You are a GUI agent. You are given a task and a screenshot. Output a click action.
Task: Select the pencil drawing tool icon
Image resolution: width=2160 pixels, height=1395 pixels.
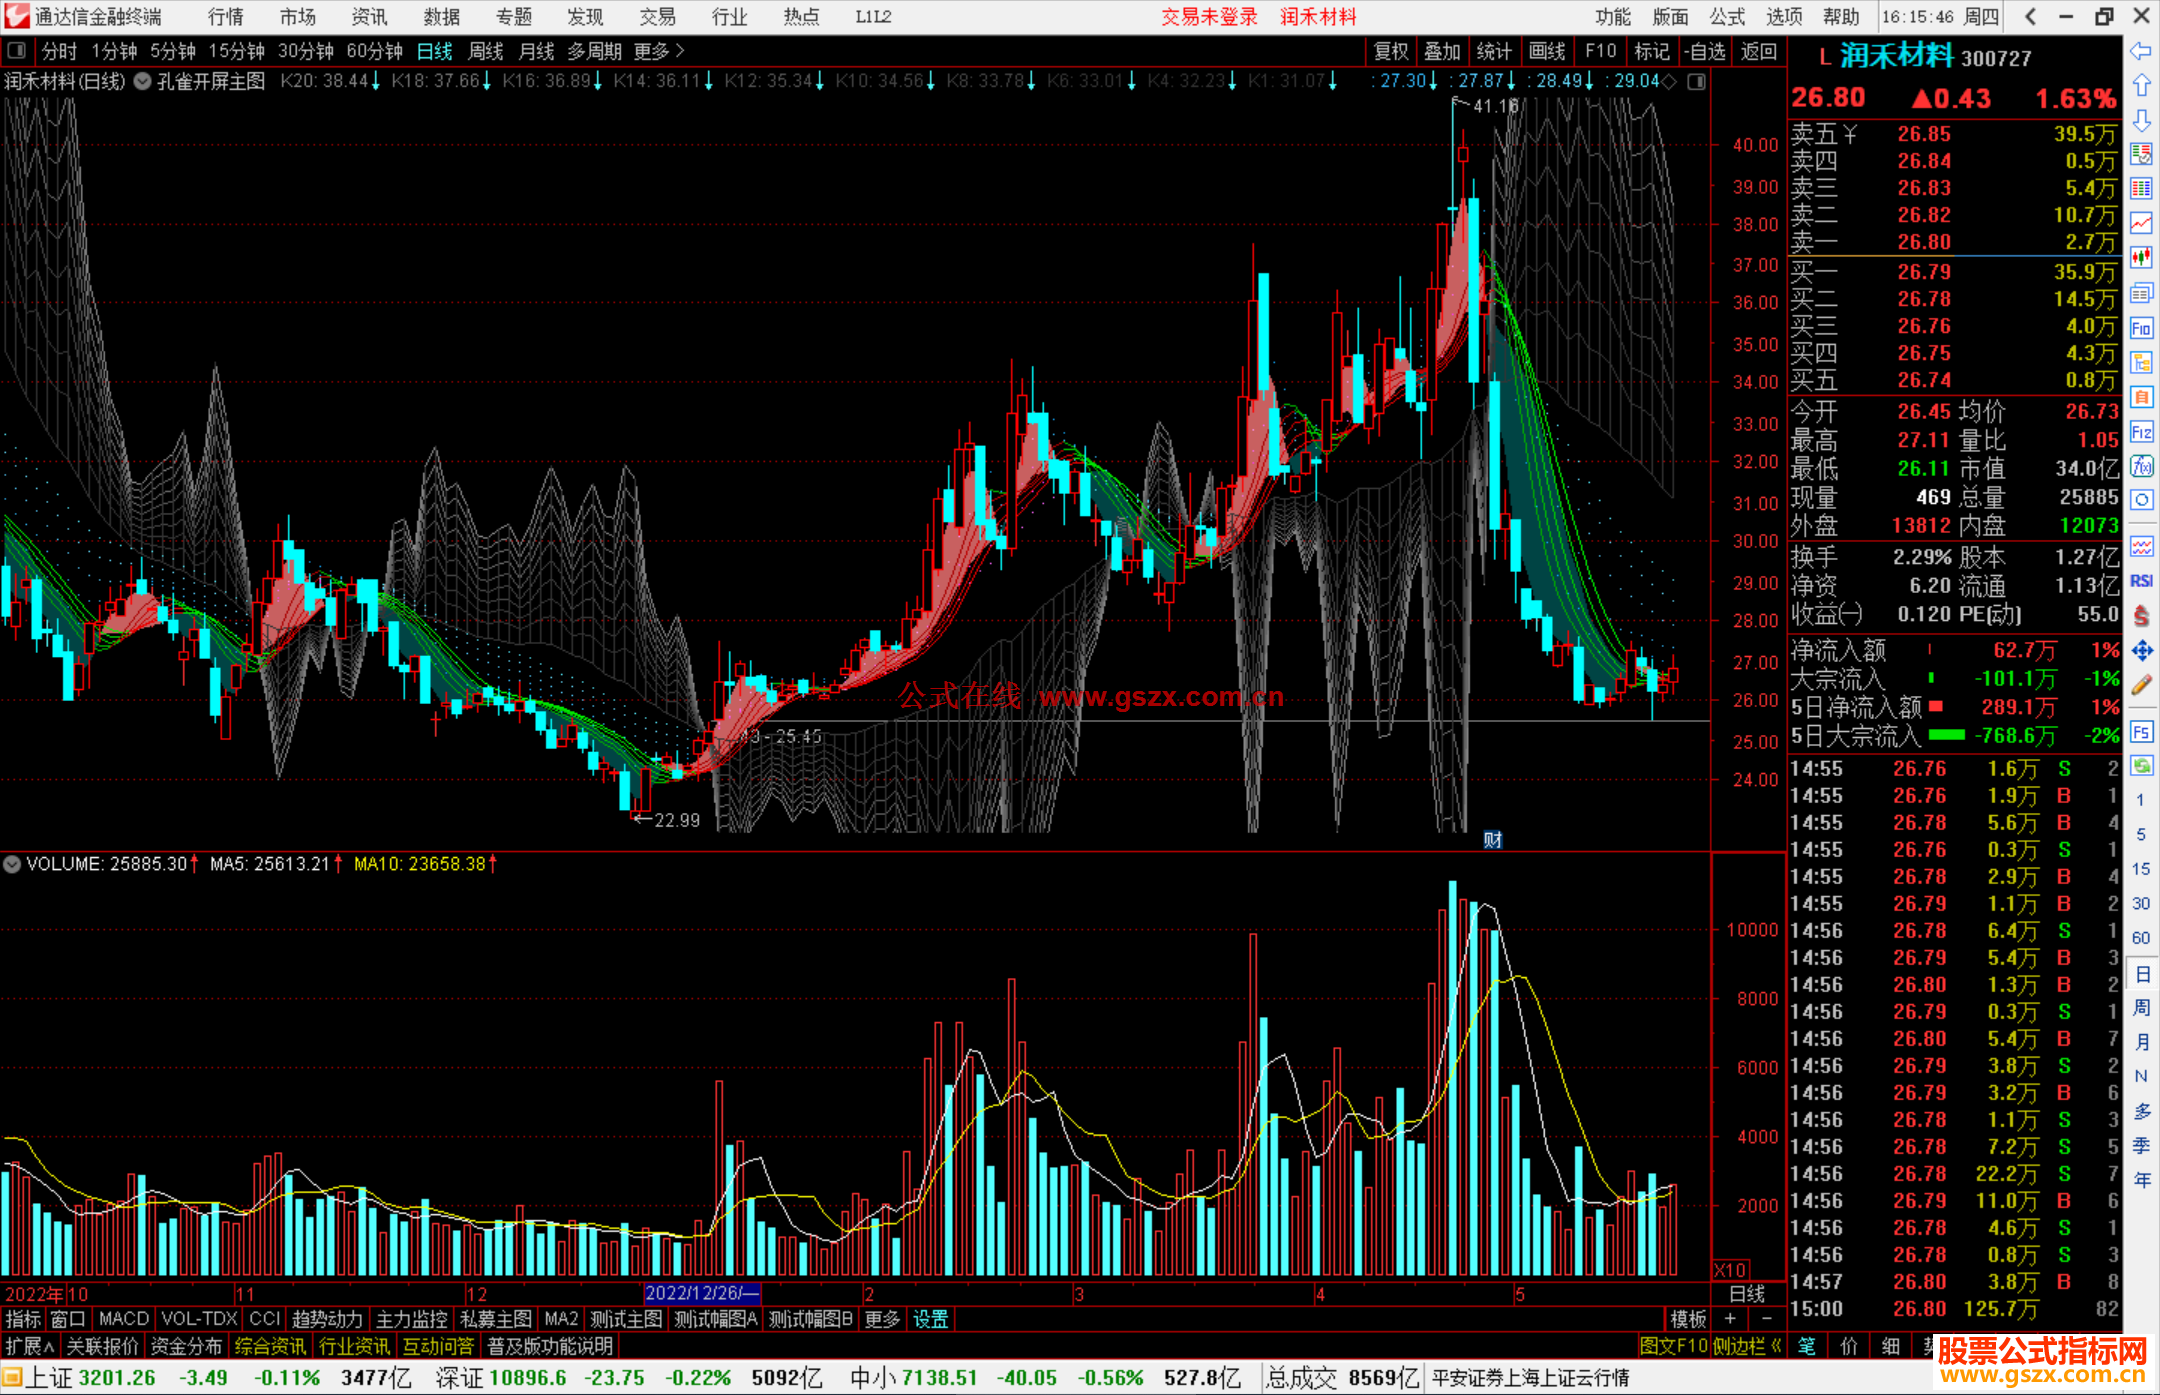pyautogui.click(x=2141, y=685)
